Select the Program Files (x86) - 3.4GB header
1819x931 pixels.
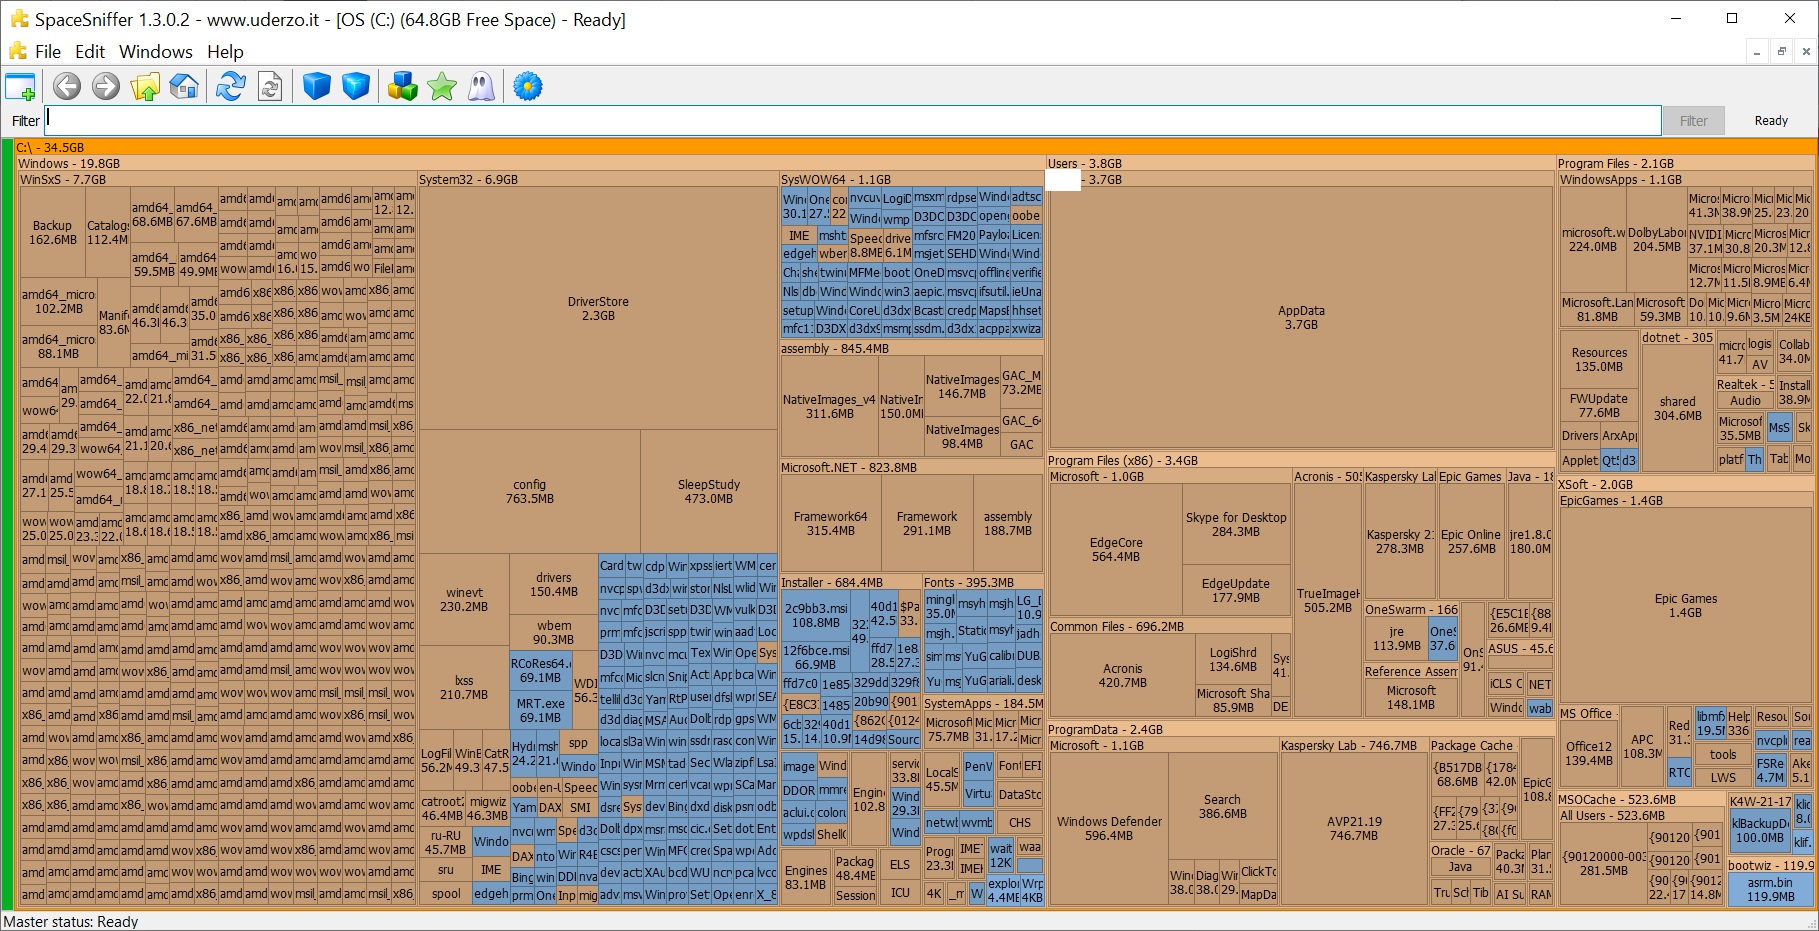click(x=1300, y=461)
